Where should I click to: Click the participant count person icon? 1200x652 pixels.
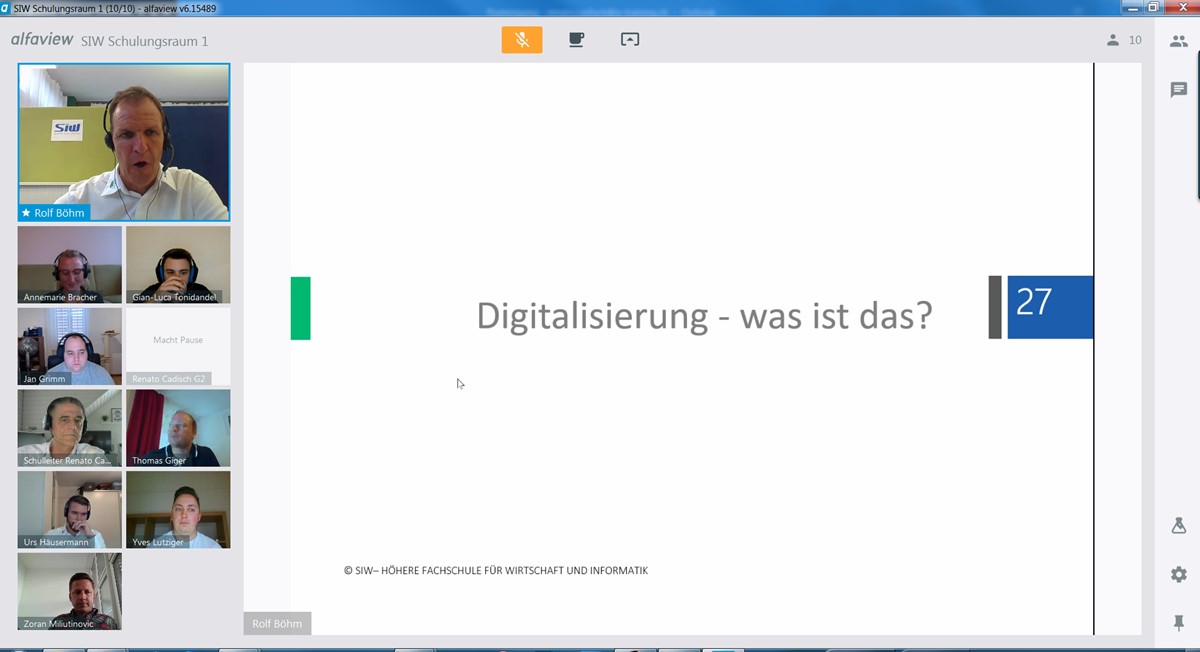tap(1113, 40)
